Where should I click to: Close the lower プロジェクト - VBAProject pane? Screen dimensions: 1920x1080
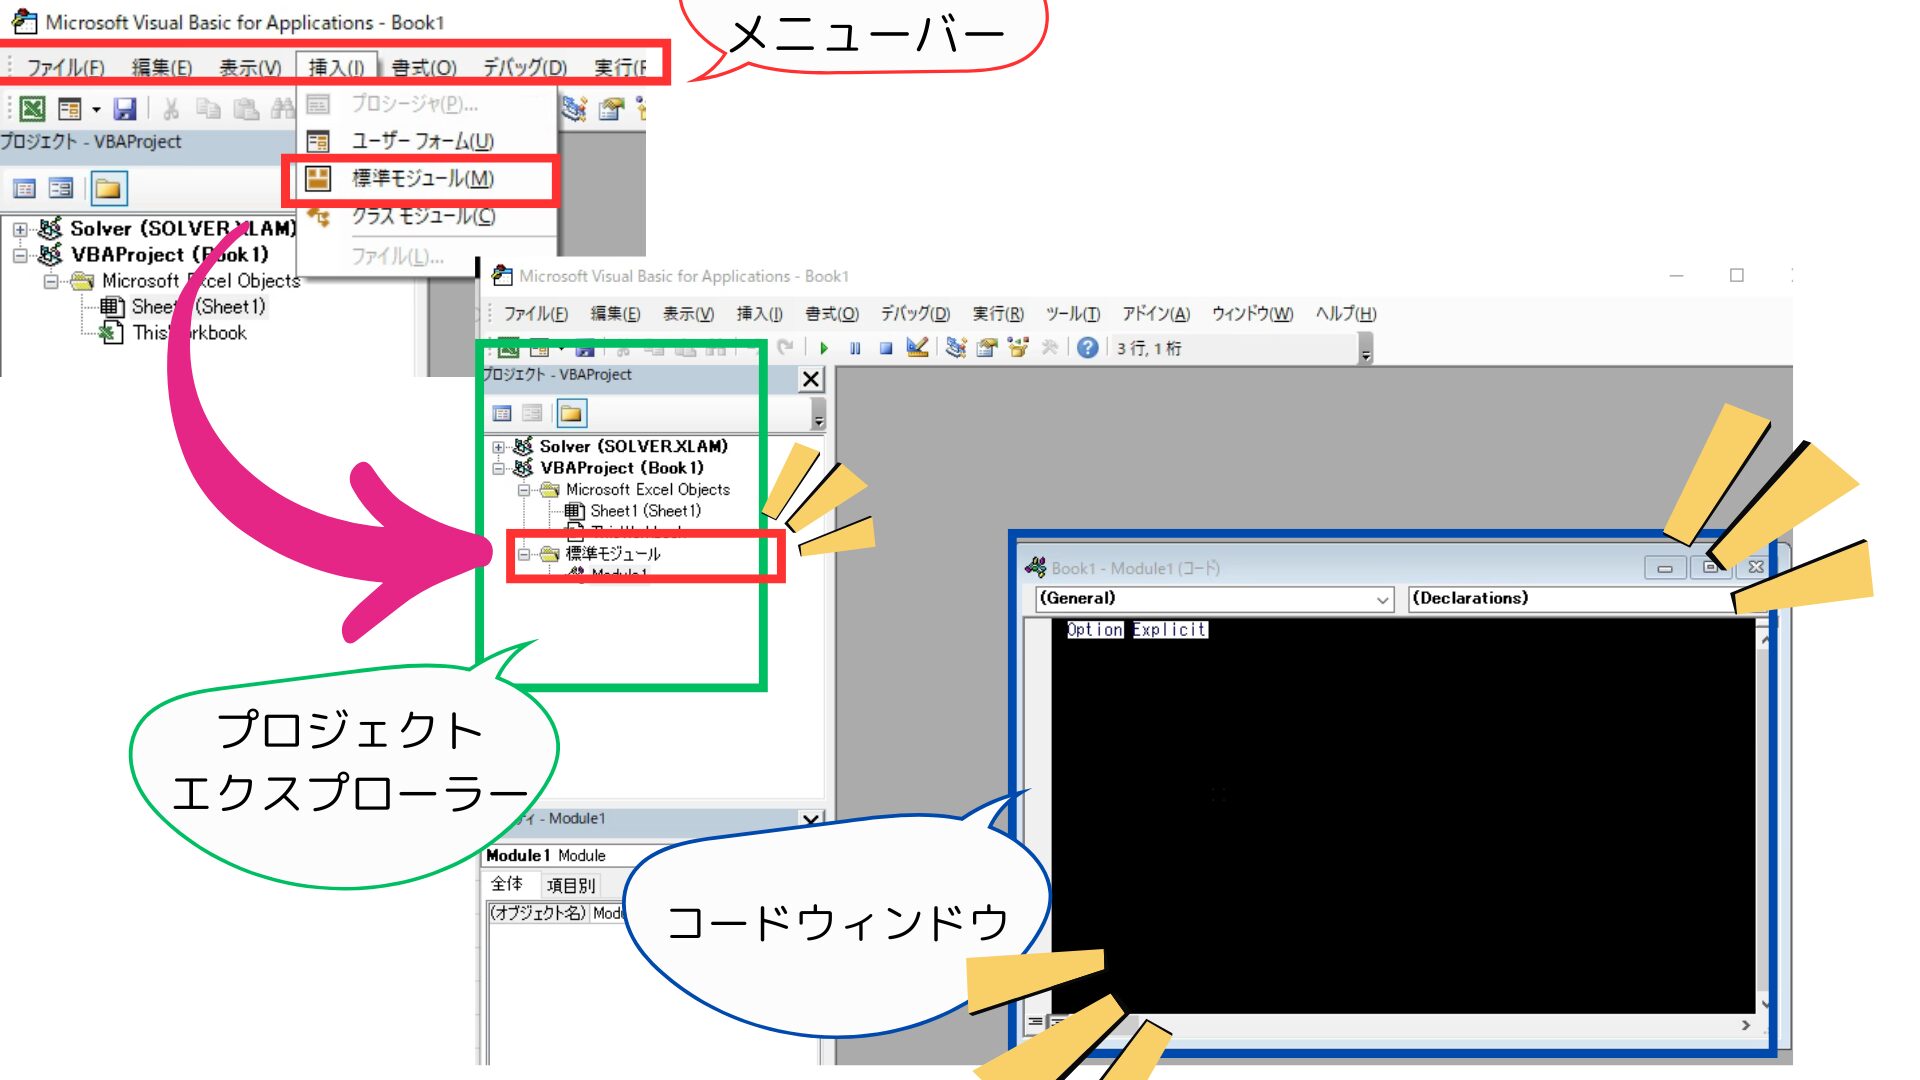[x=811, y=379]
